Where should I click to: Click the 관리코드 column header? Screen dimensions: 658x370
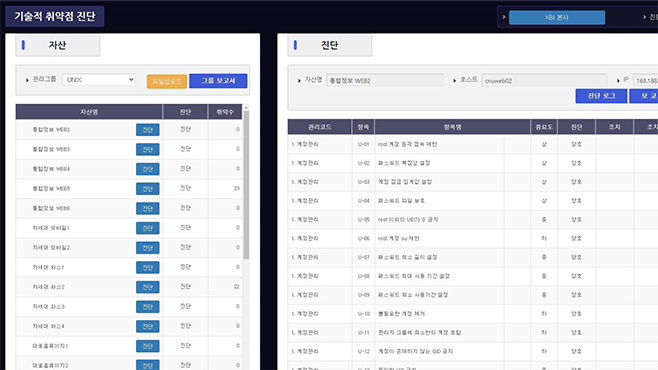pos(320,127)
